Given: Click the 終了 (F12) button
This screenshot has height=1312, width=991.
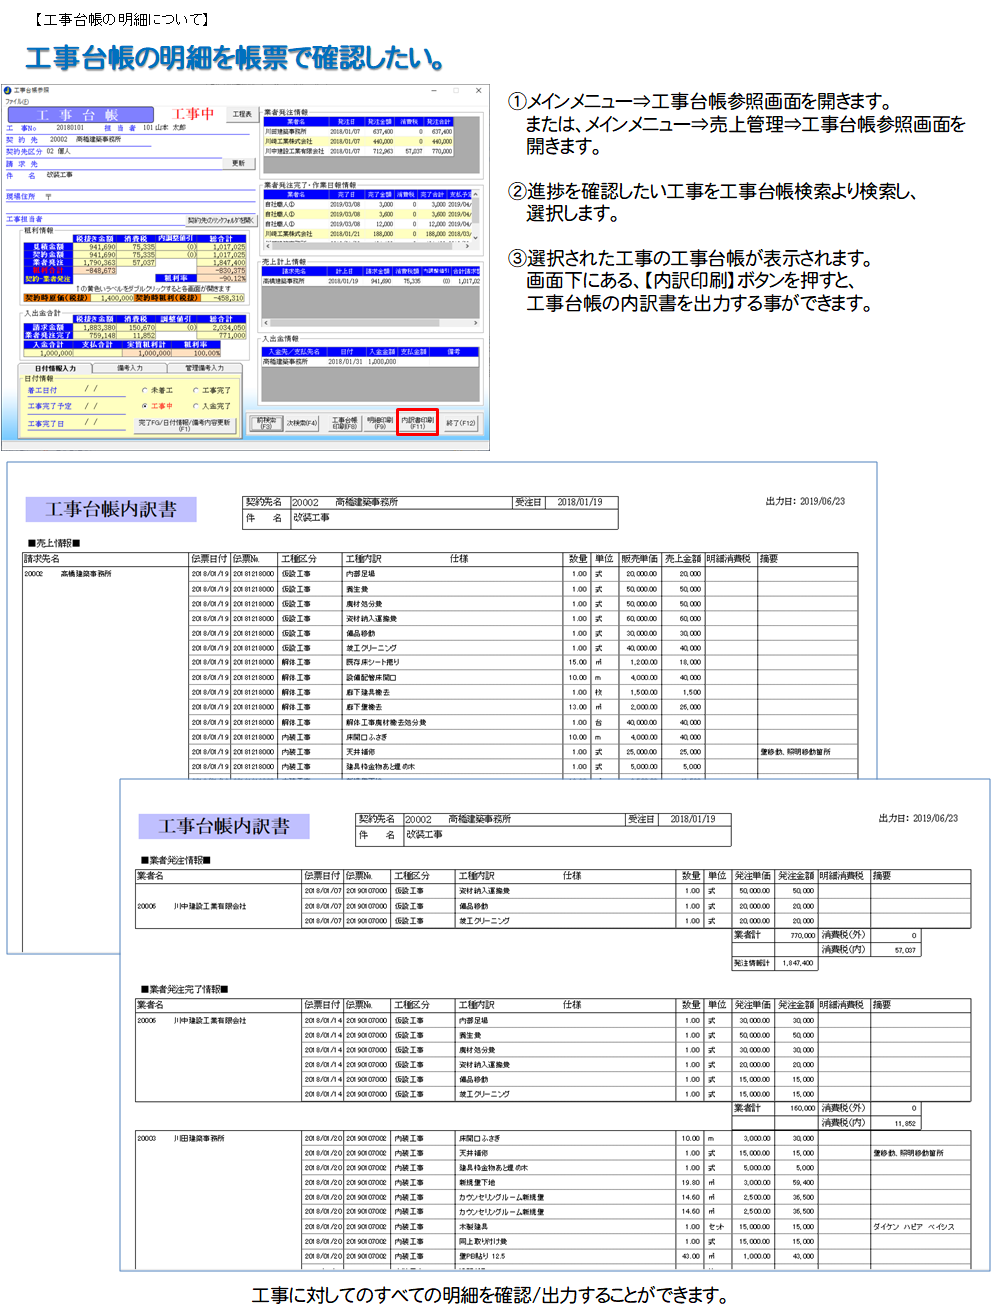Looking at the screenshot, I should point(461,423).
